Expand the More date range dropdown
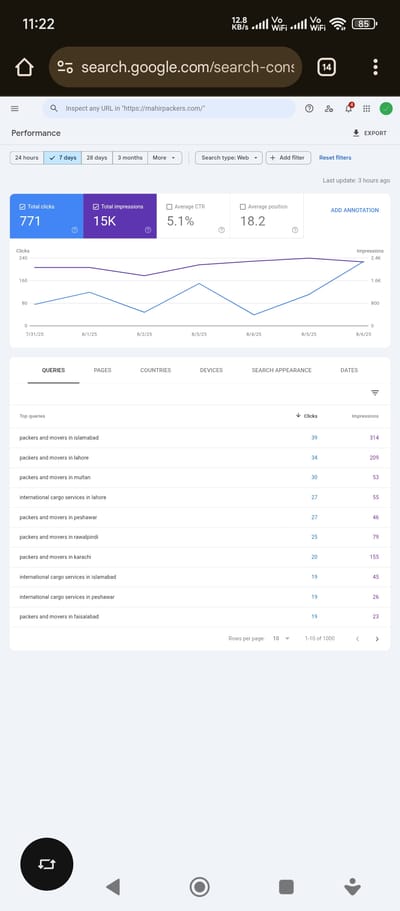This screenshot has height=911, width=400. [165, 158]
